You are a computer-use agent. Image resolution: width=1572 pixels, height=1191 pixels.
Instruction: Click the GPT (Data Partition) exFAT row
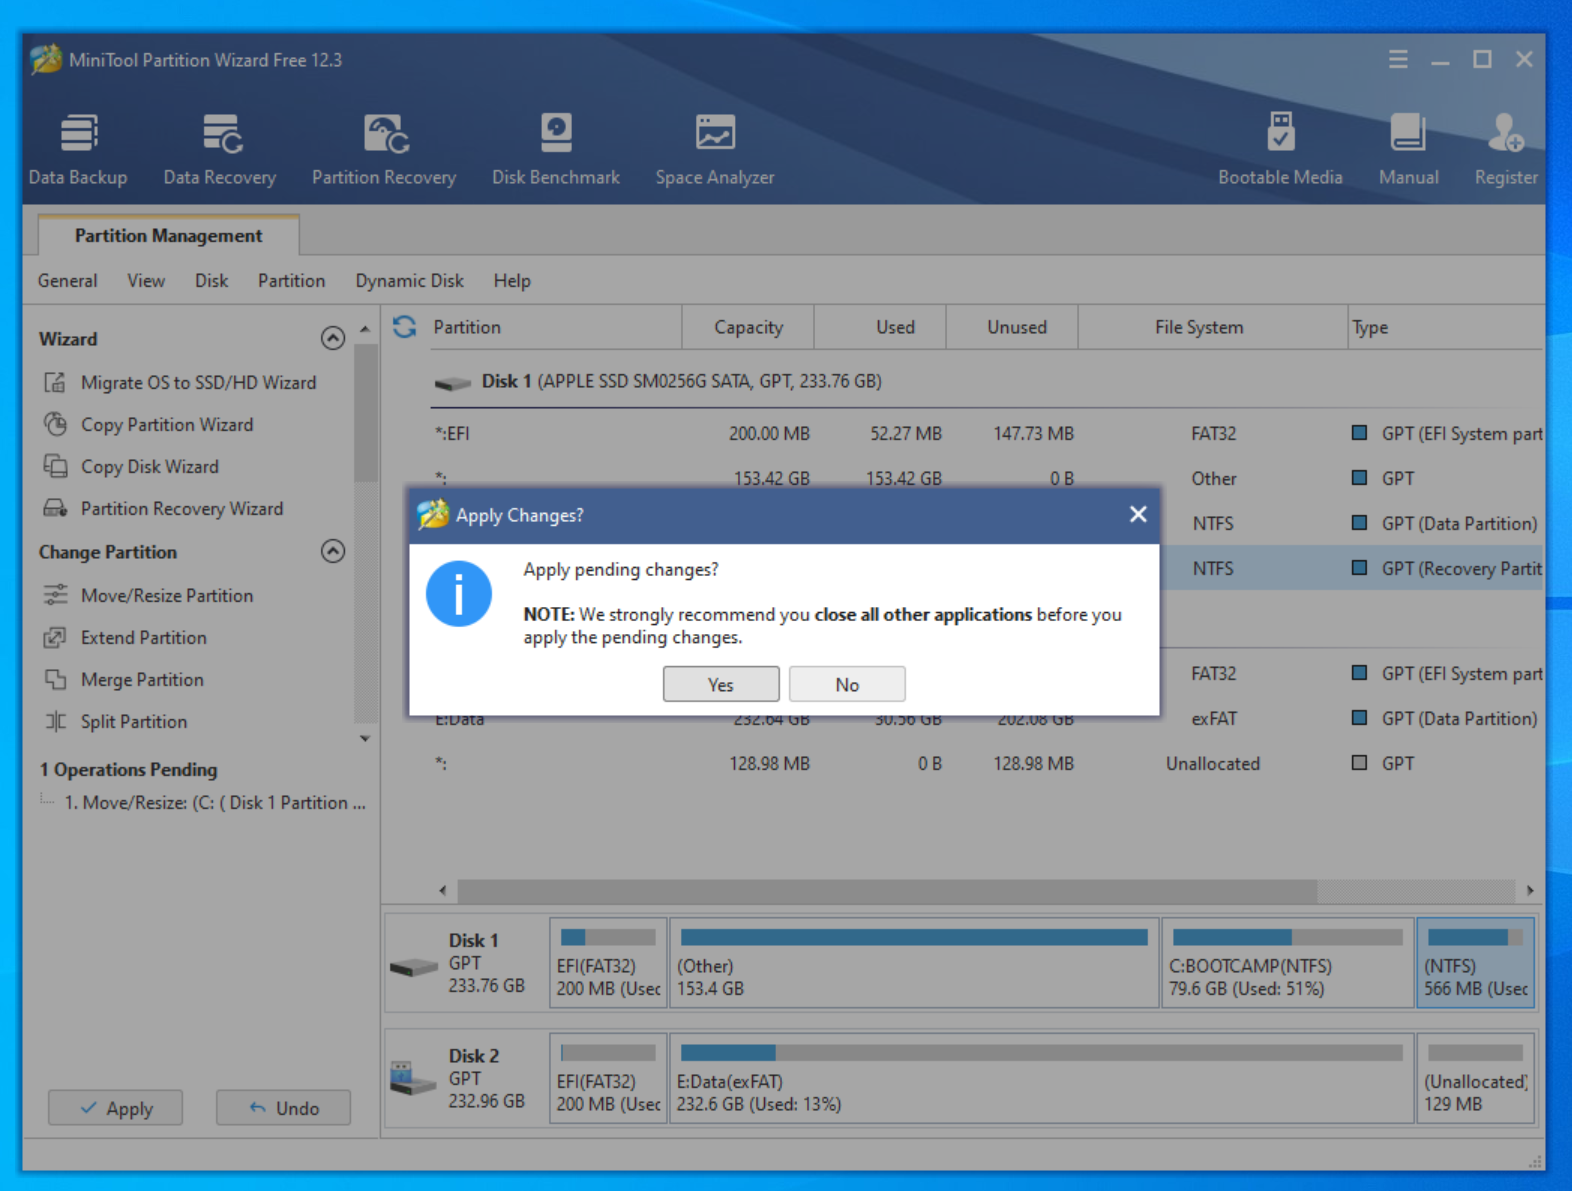(987, 718)
